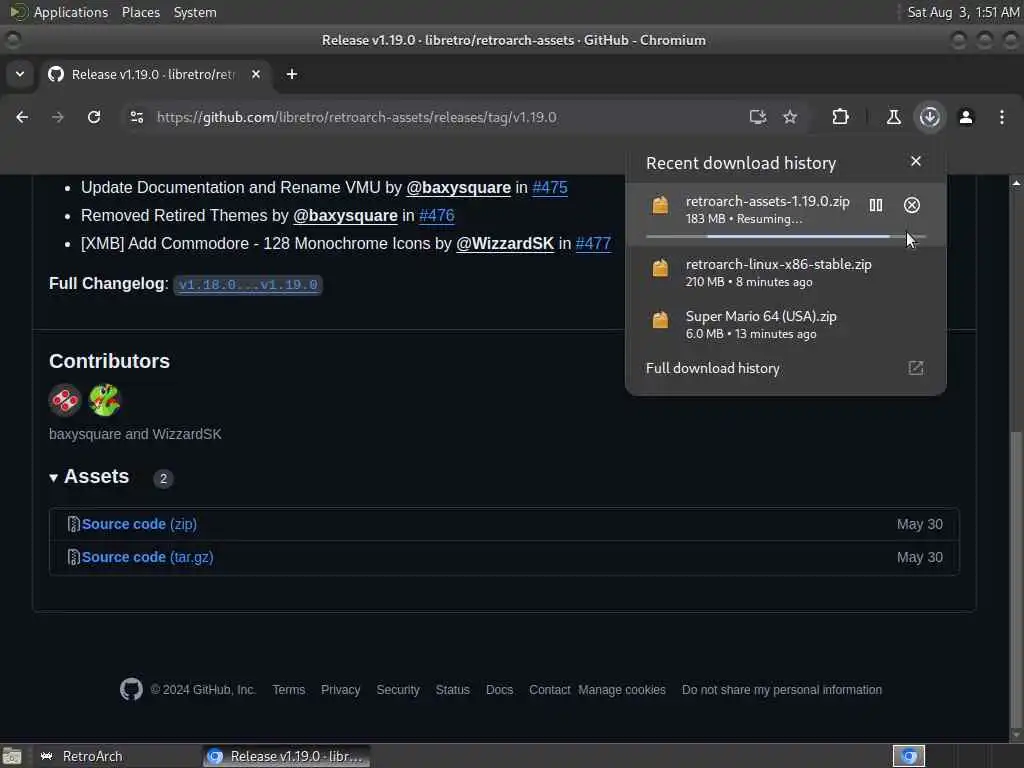This screenshot has width=1024, height=768.
Task: Cancel the retroarch-assets-1.19.0.zip download
Action: click(x=912, y=205)
